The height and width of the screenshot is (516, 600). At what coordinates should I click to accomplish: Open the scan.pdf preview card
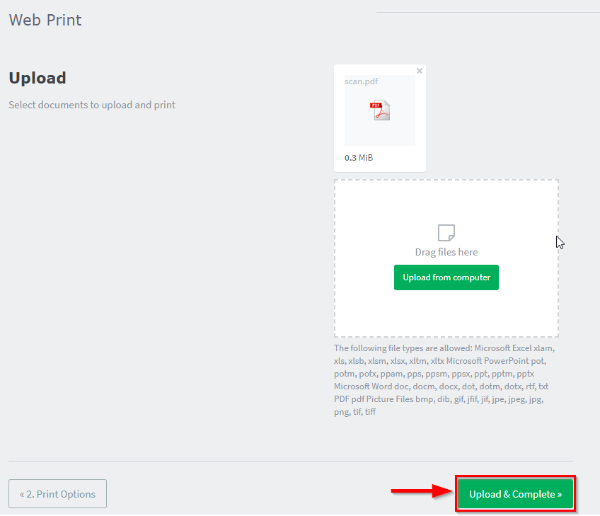380,118
